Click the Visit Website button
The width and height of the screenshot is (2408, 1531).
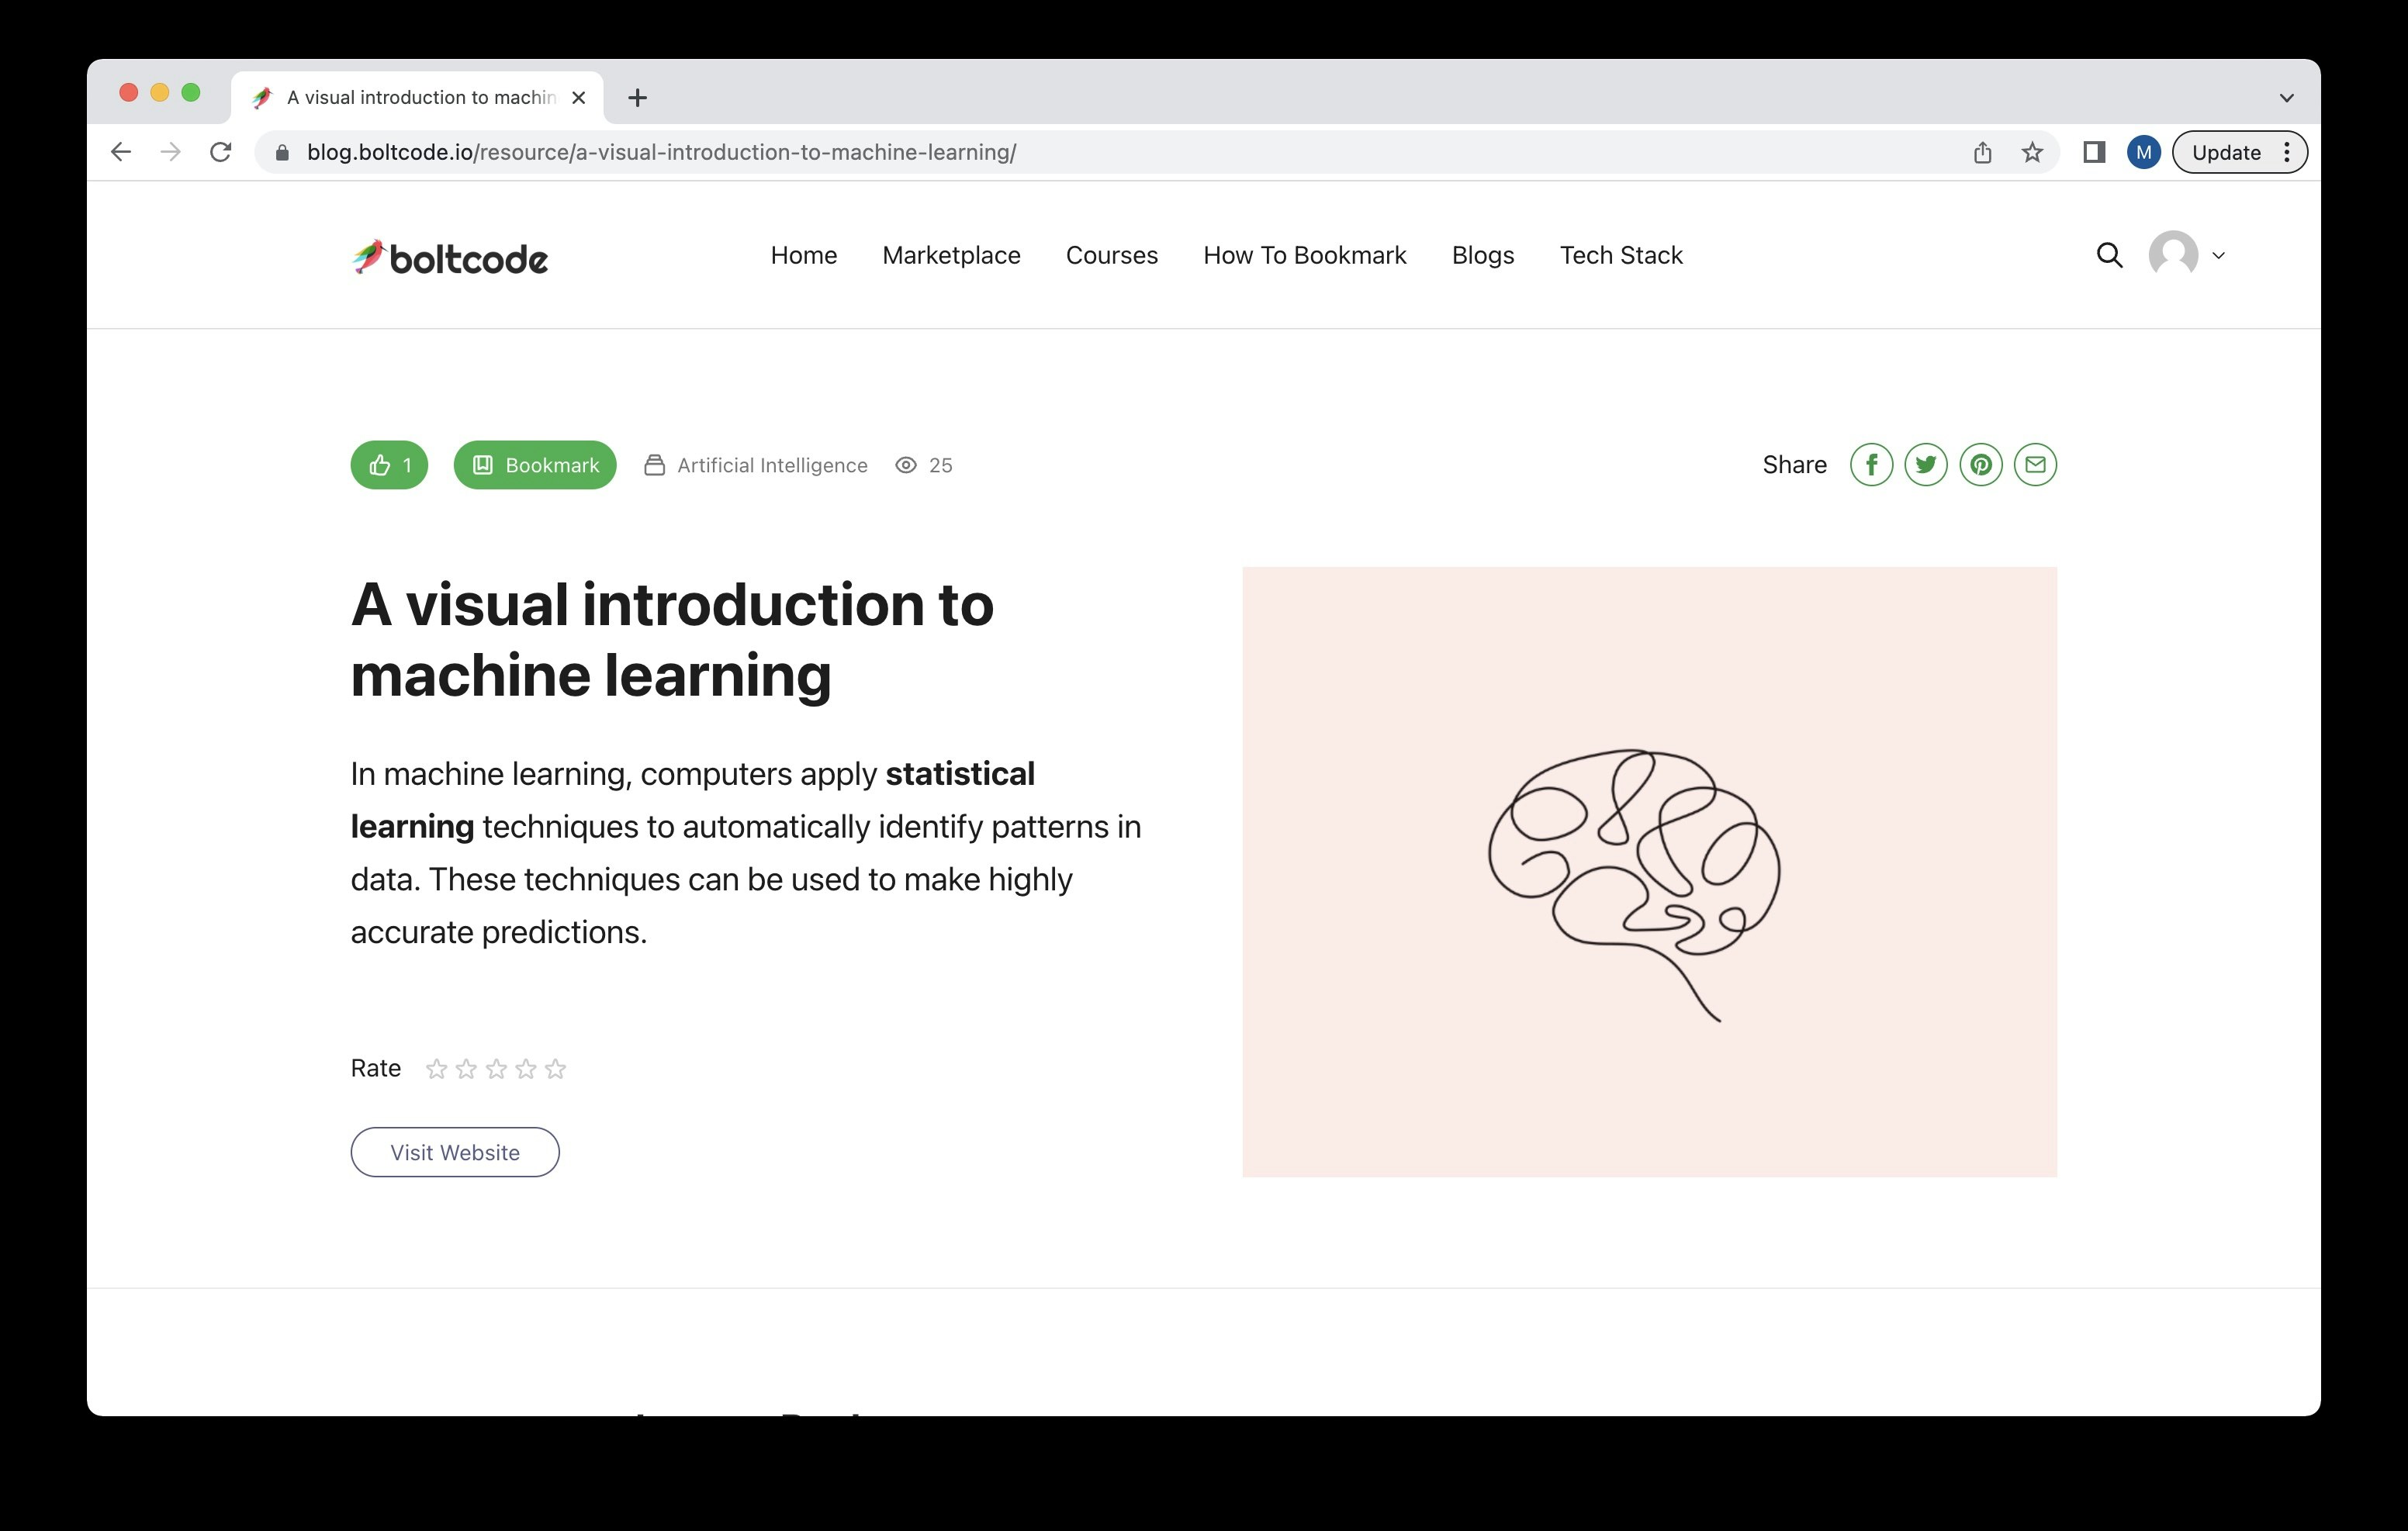pyautogui.click(x=455, y=1152)
